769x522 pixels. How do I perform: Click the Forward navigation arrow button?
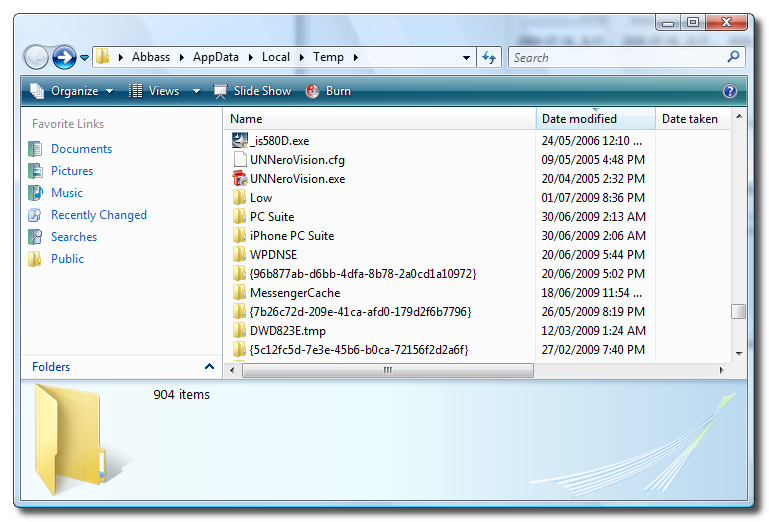coord(64,57)
